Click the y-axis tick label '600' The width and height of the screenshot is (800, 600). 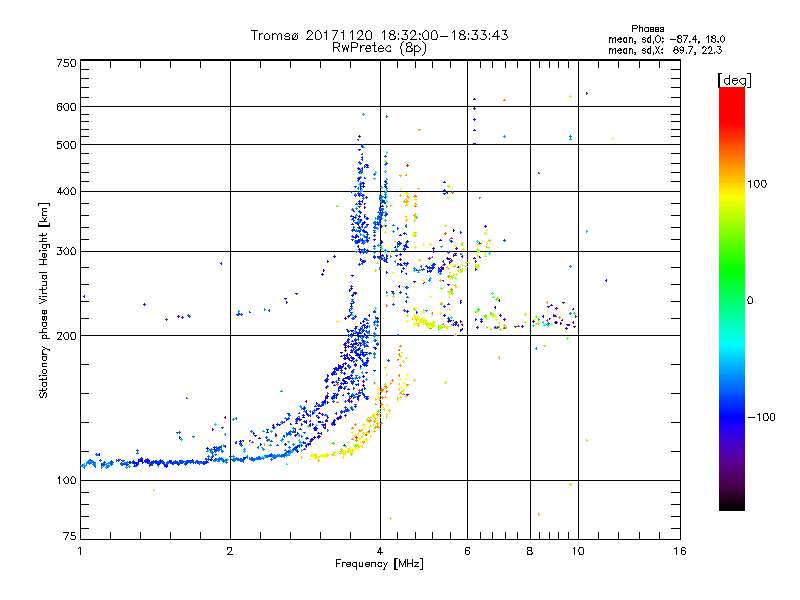(x=67, y=107)
